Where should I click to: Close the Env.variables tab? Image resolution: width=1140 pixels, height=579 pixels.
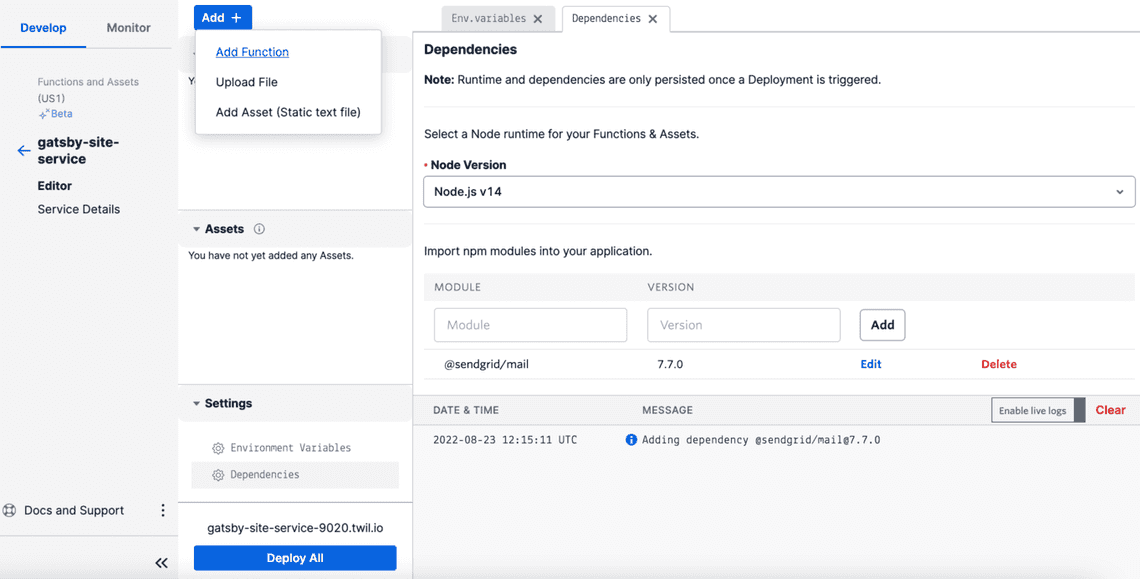(x=538, y=19)
